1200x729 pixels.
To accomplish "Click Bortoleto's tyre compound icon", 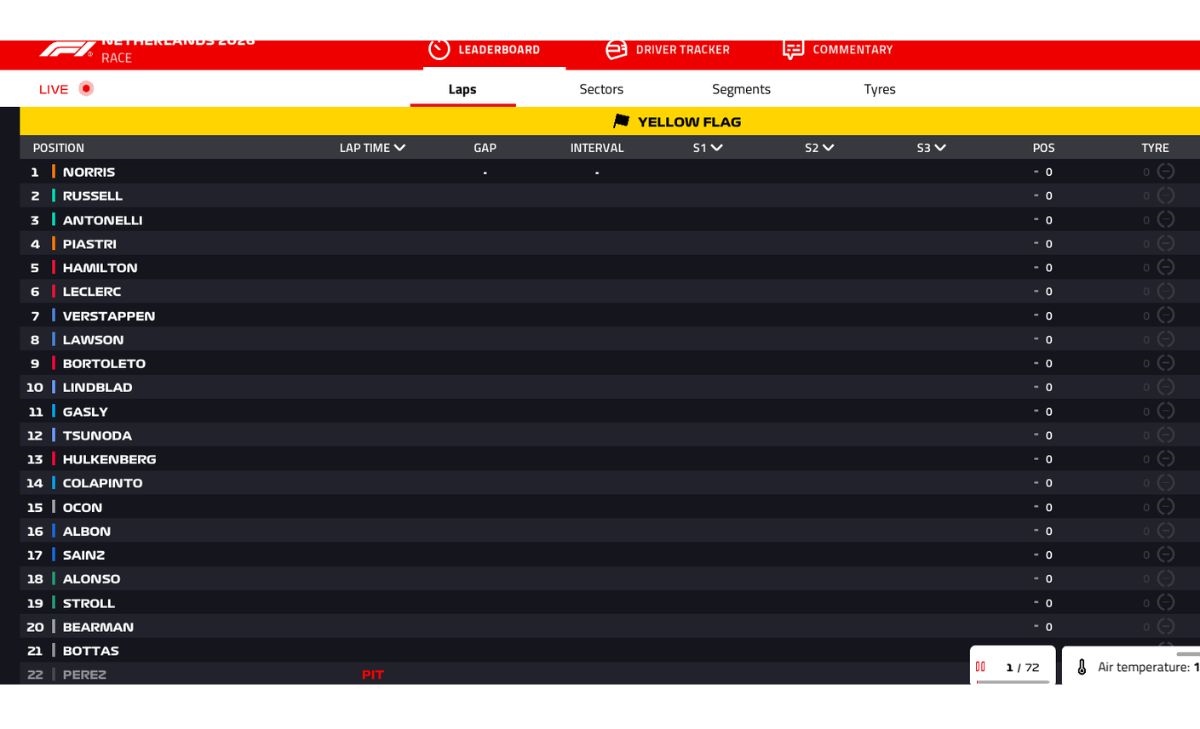I will [x=1165, y=363].
